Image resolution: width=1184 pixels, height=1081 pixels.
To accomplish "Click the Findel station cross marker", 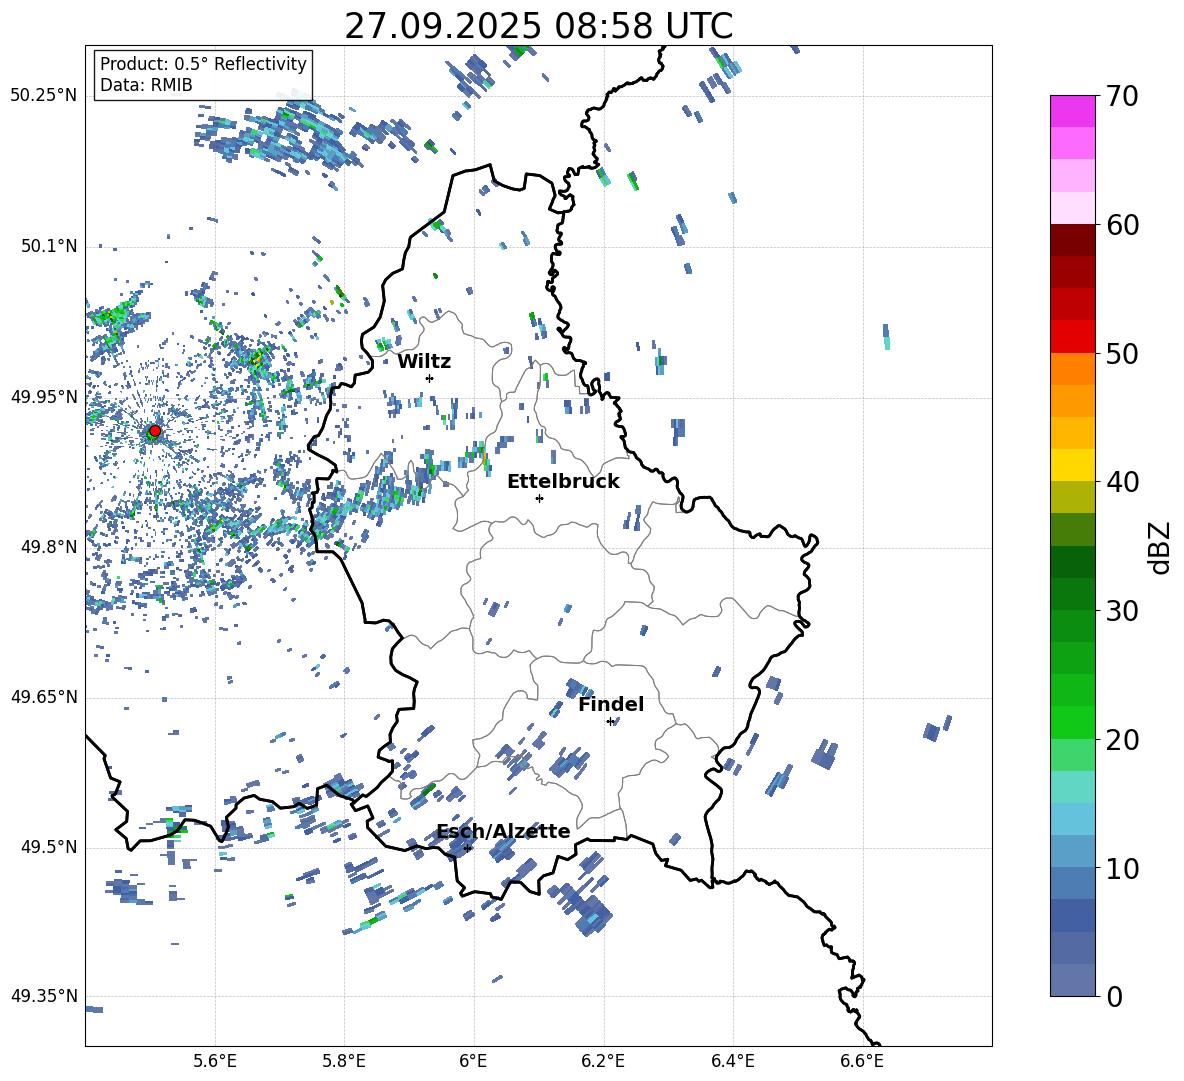I will pos(610,721).
